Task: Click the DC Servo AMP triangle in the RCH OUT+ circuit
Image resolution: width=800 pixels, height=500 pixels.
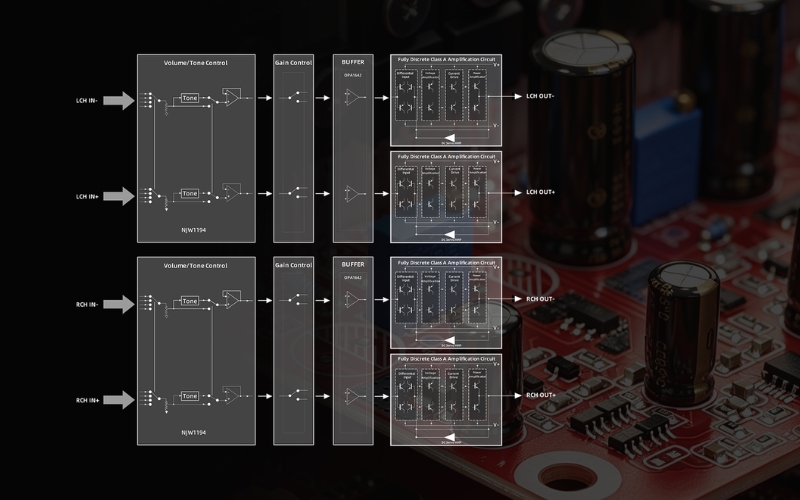Action: coord(449,437)
